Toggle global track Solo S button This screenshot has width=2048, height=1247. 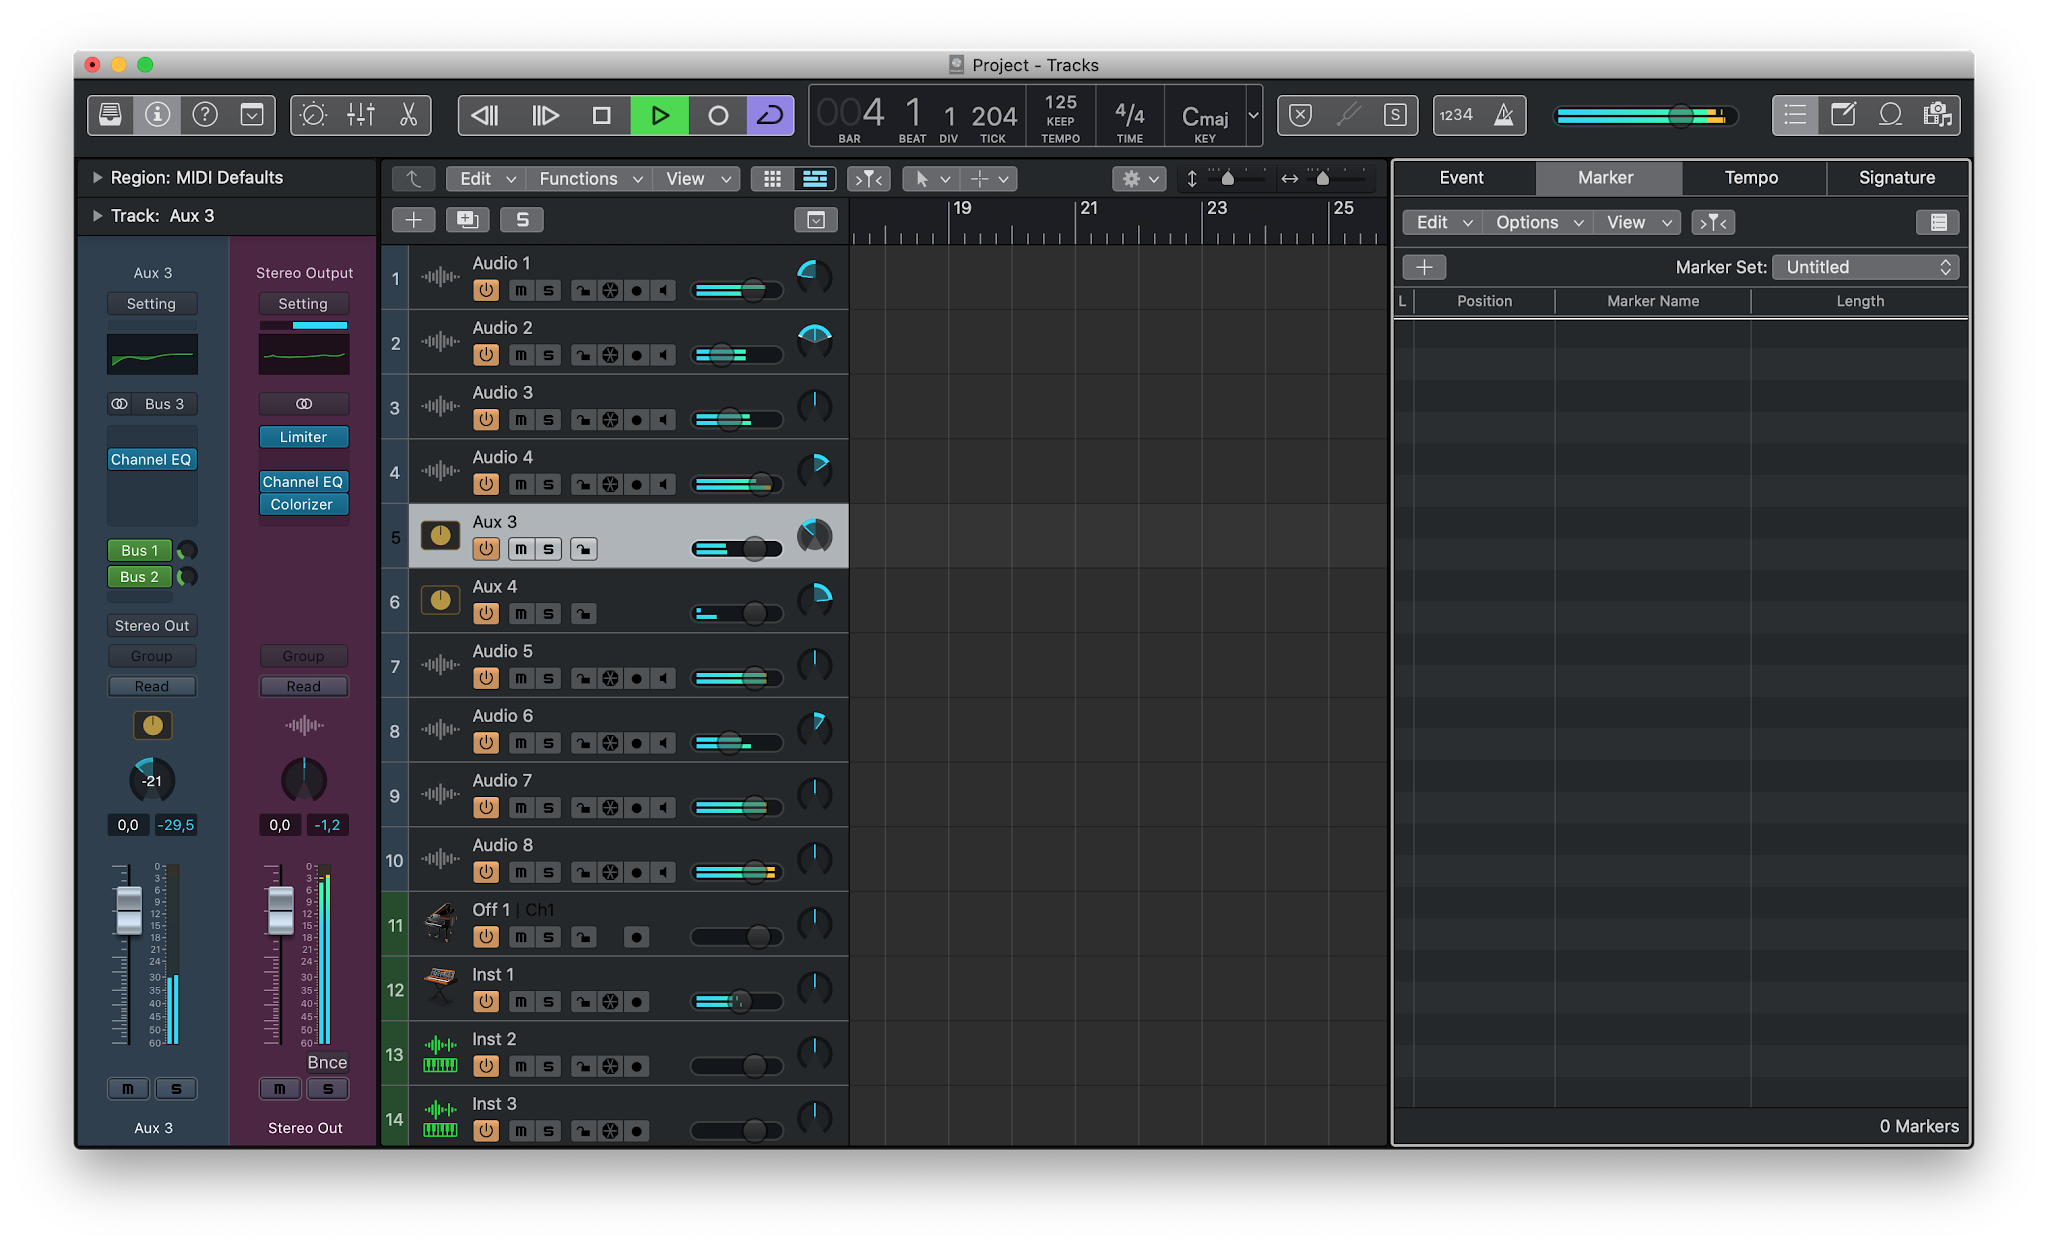tap(522, 220)
